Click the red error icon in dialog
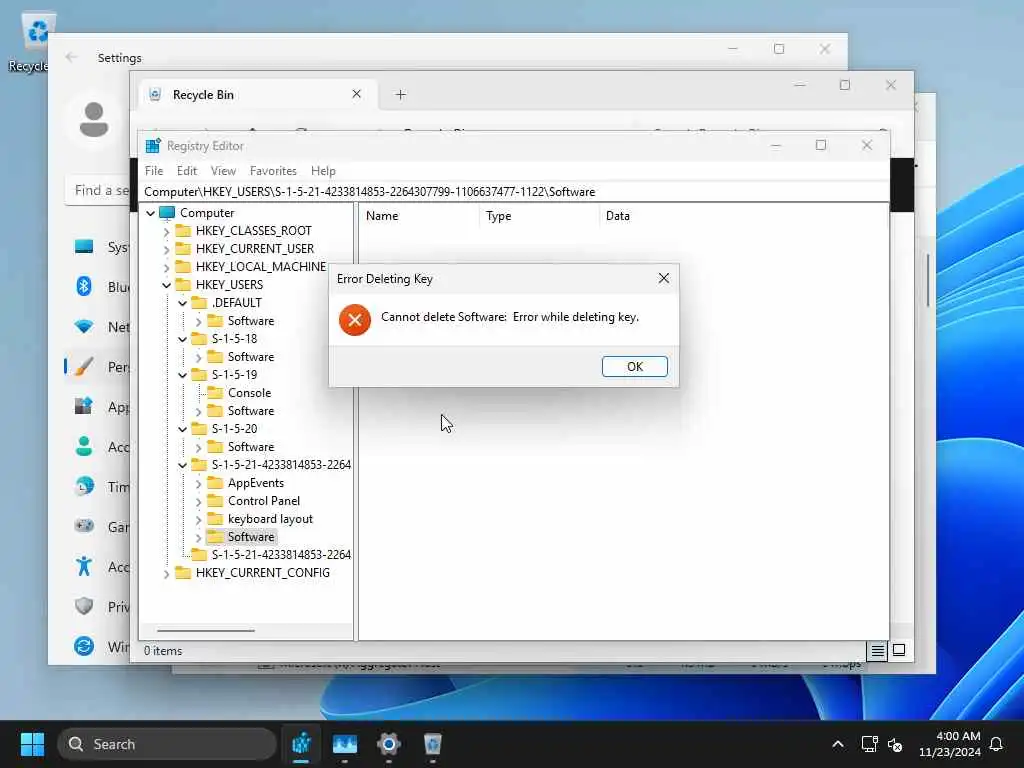This screenshot has height=768, width=1024. tap(355, 319)
